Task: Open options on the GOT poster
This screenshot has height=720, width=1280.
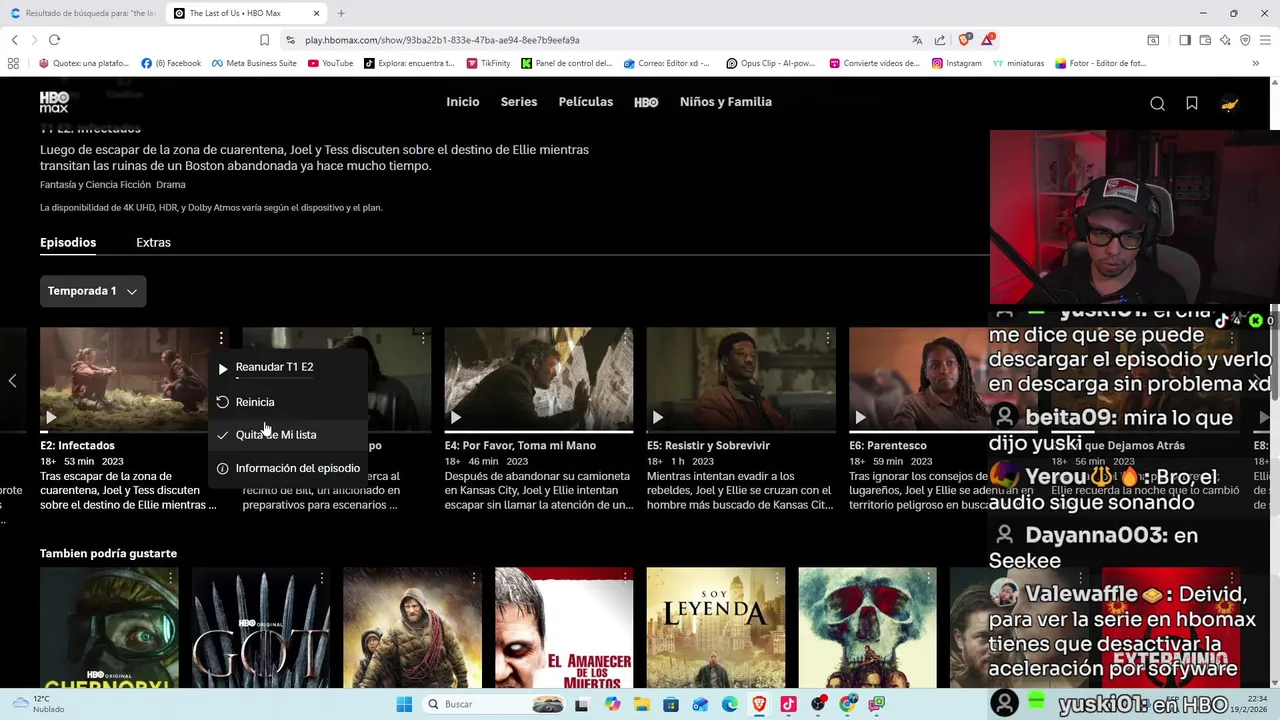Action: (322, 578)
